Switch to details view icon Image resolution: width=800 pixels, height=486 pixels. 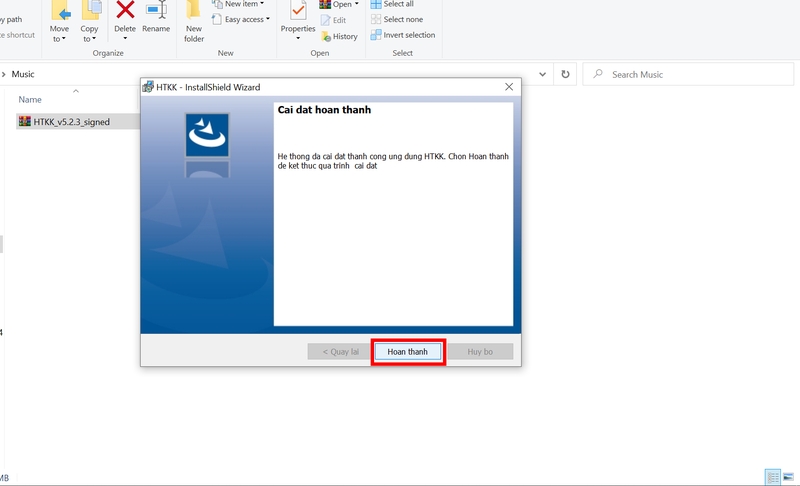coord(772,477)
